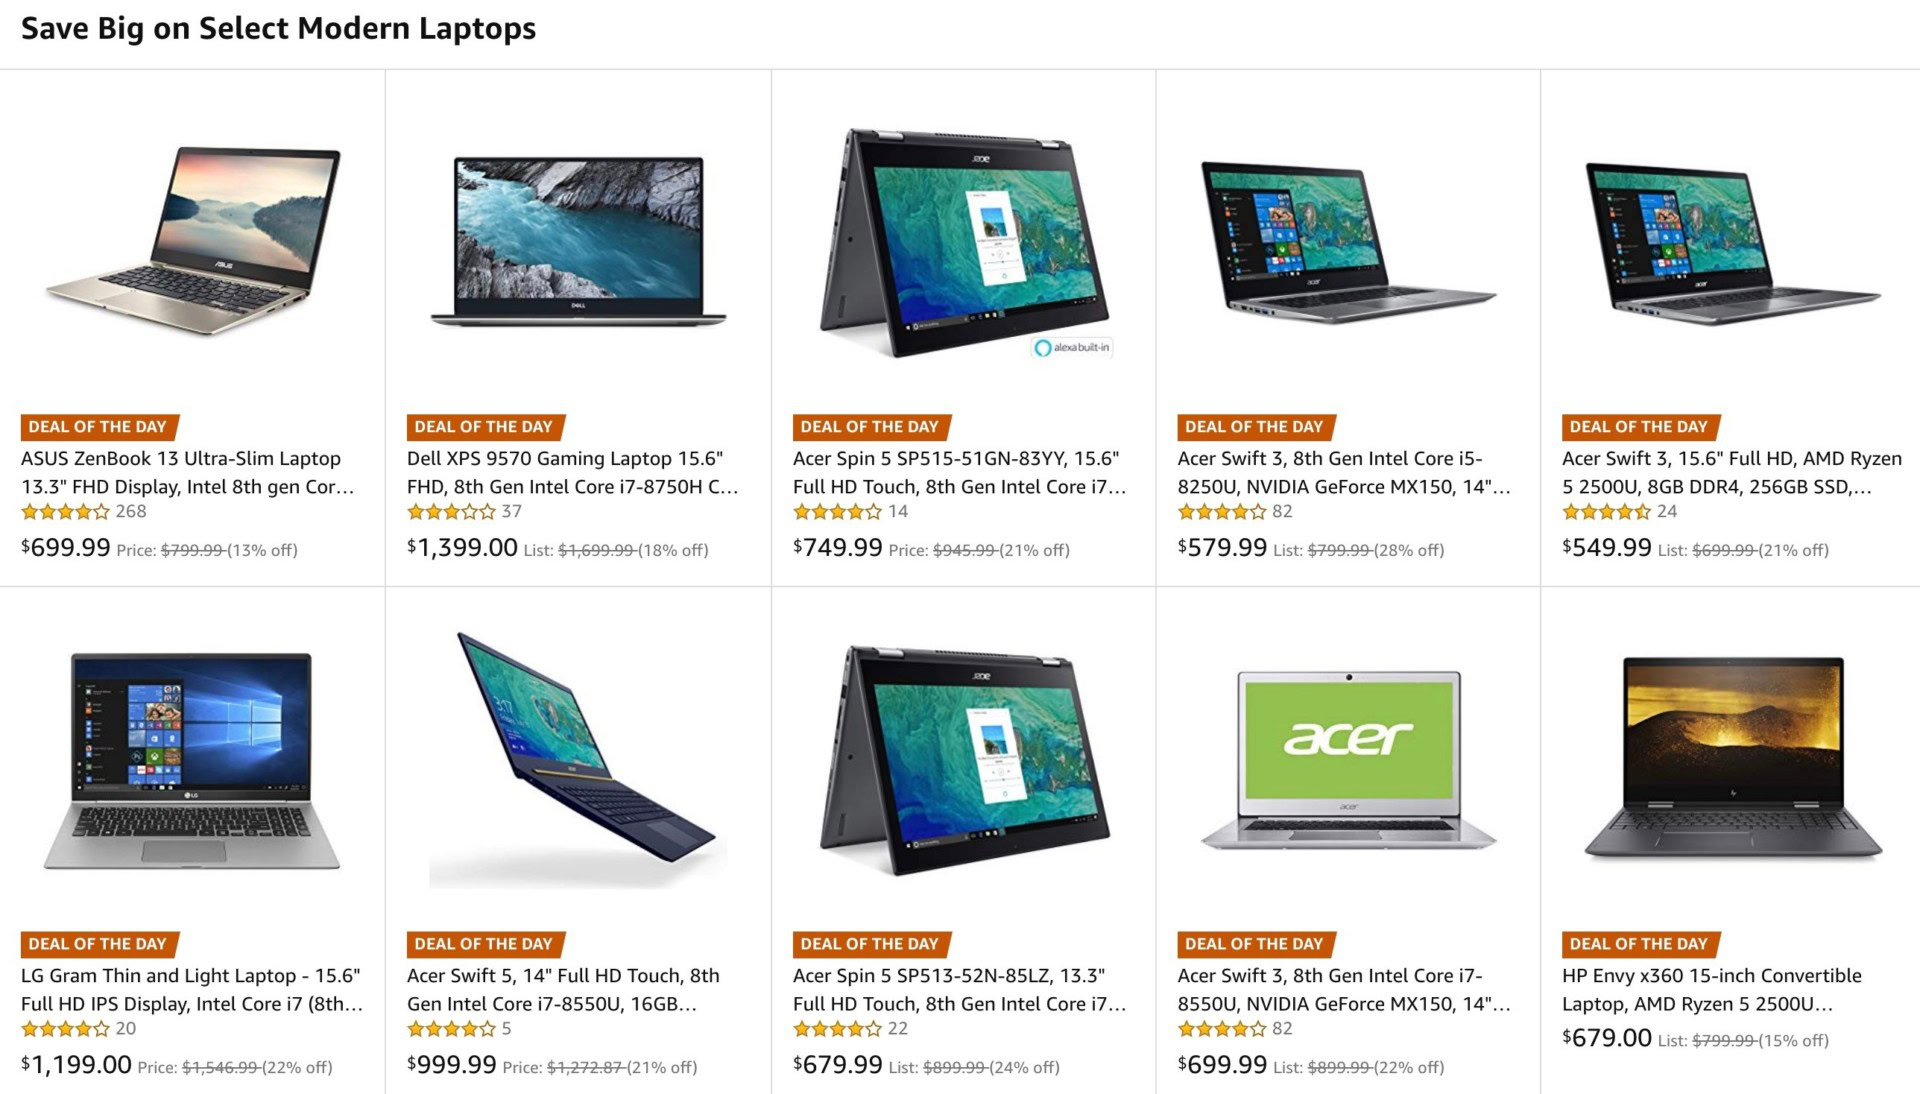Click the $679.99 price of Acer Spin 5 SP513
The image size is (1920, 1094).
pyautogui.click(x=838, y=1065)
